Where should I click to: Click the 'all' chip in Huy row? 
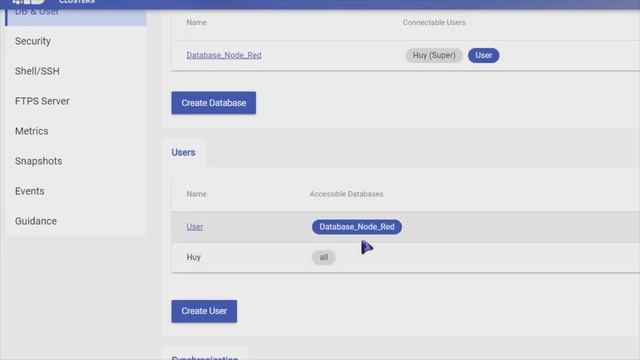pyautogui.click(x=324, y=258)
